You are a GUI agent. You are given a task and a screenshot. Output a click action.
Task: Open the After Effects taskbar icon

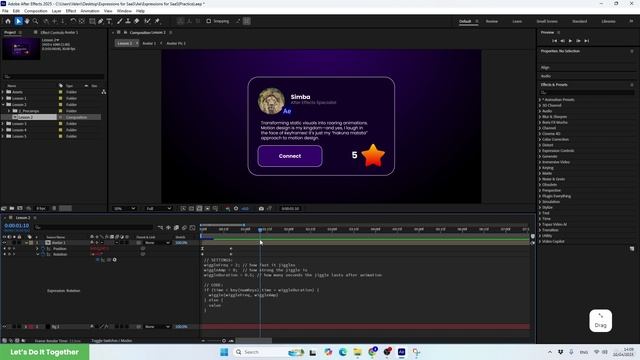[x=402, y=352]
